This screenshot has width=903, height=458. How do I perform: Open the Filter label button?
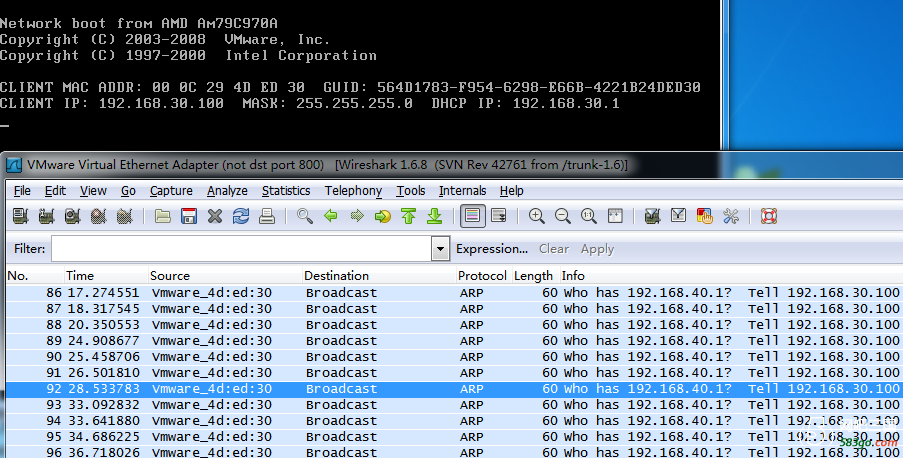29,249
